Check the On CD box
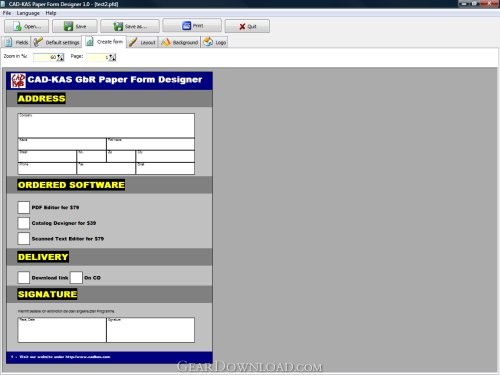 (x=76, y=277)
